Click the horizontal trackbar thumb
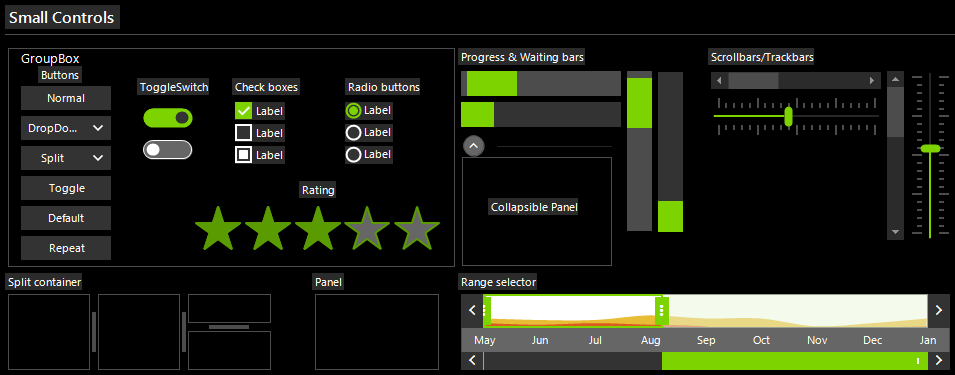The height and width of the screenshot is (375, 955). click(x=789, y=116)
